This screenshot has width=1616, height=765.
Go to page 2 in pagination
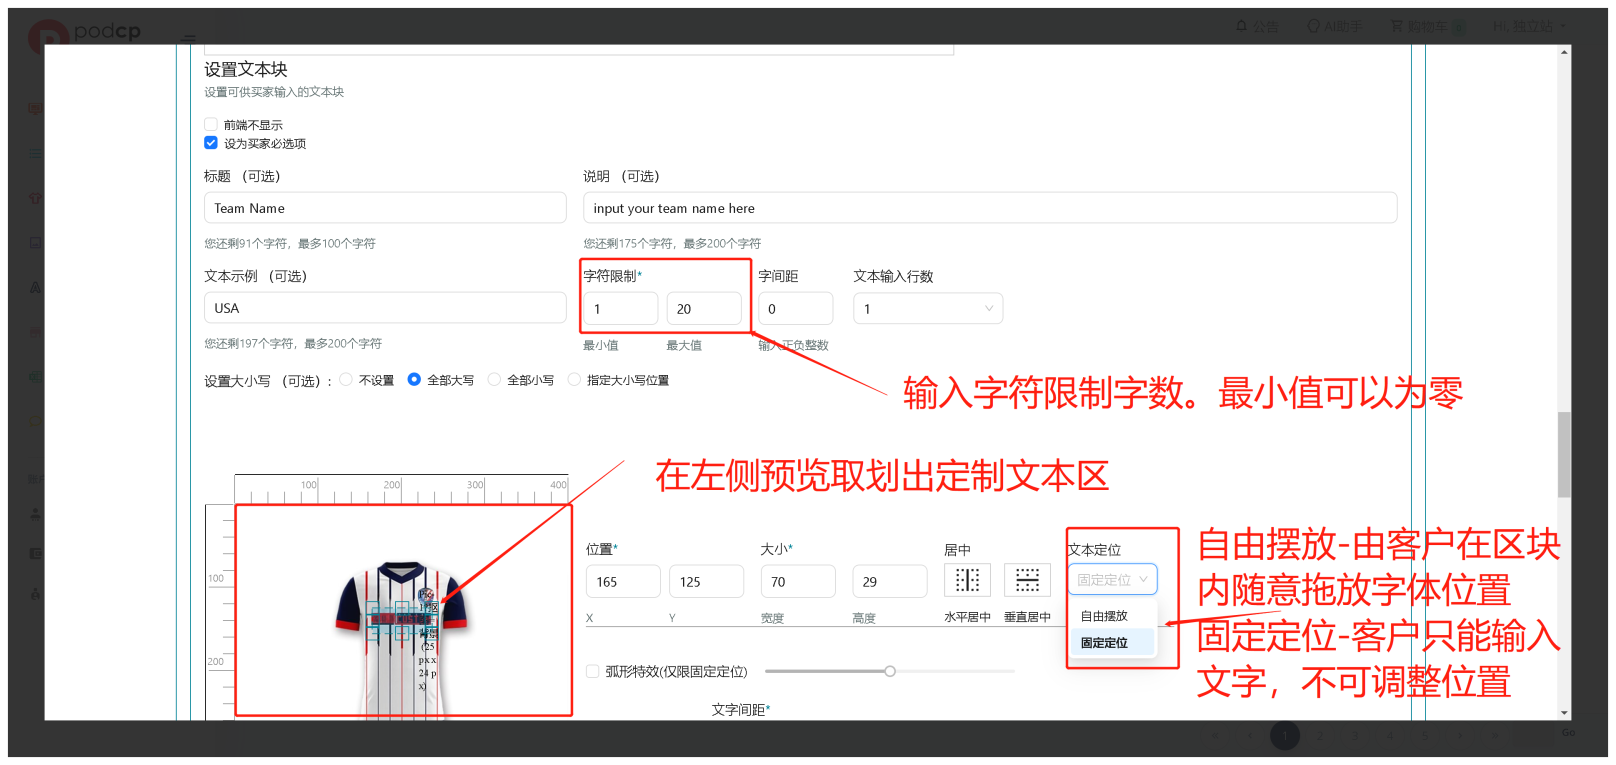point(1320,735)
